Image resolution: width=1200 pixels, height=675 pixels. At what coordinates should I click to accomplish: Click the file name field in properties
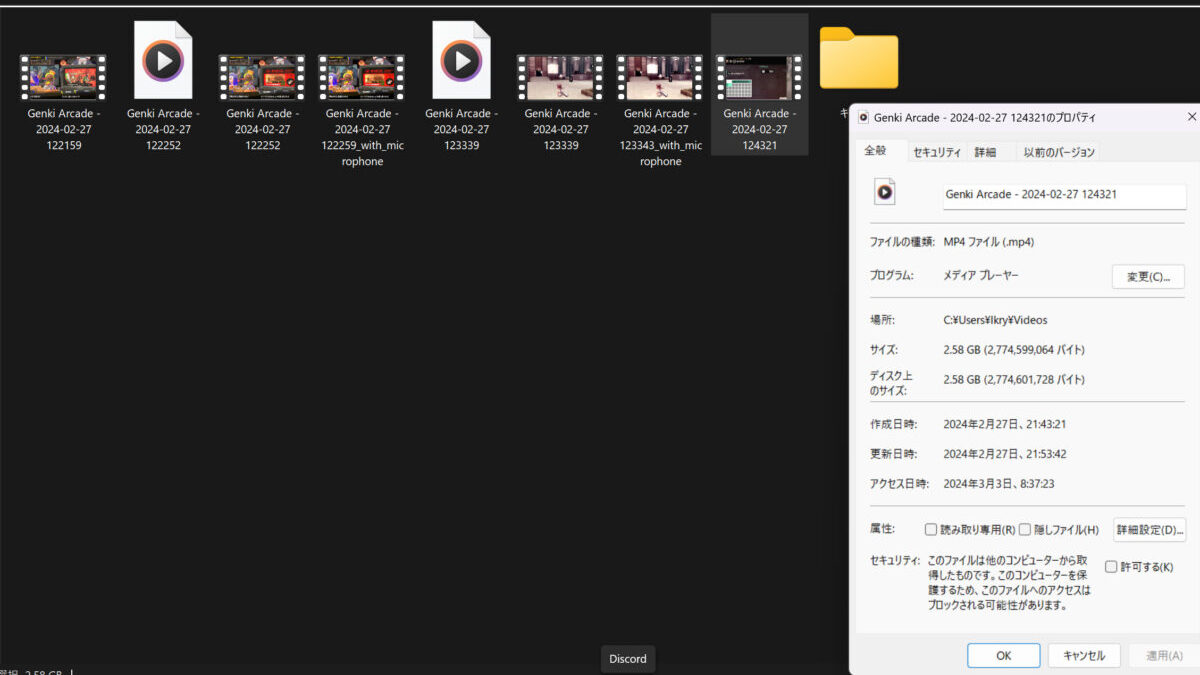tap(1064, 195)
